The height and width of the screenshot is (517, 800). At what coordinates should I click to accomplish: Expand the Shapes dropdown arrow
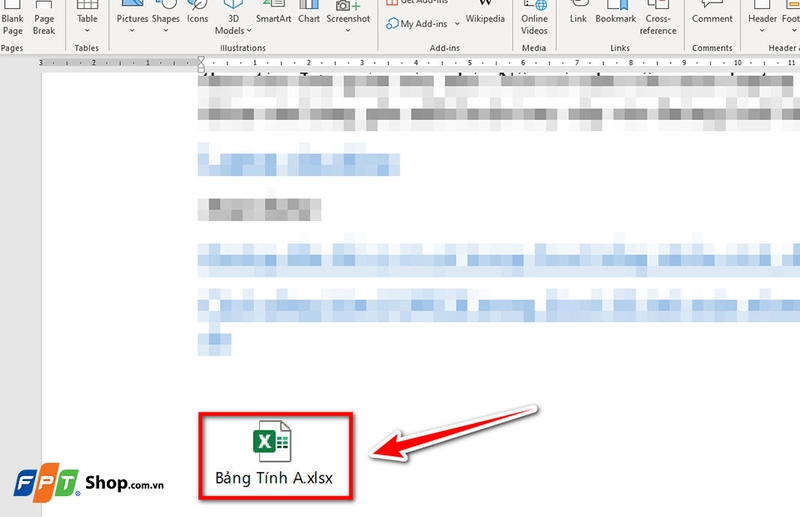pyautogui.click(x=166, y=31)
